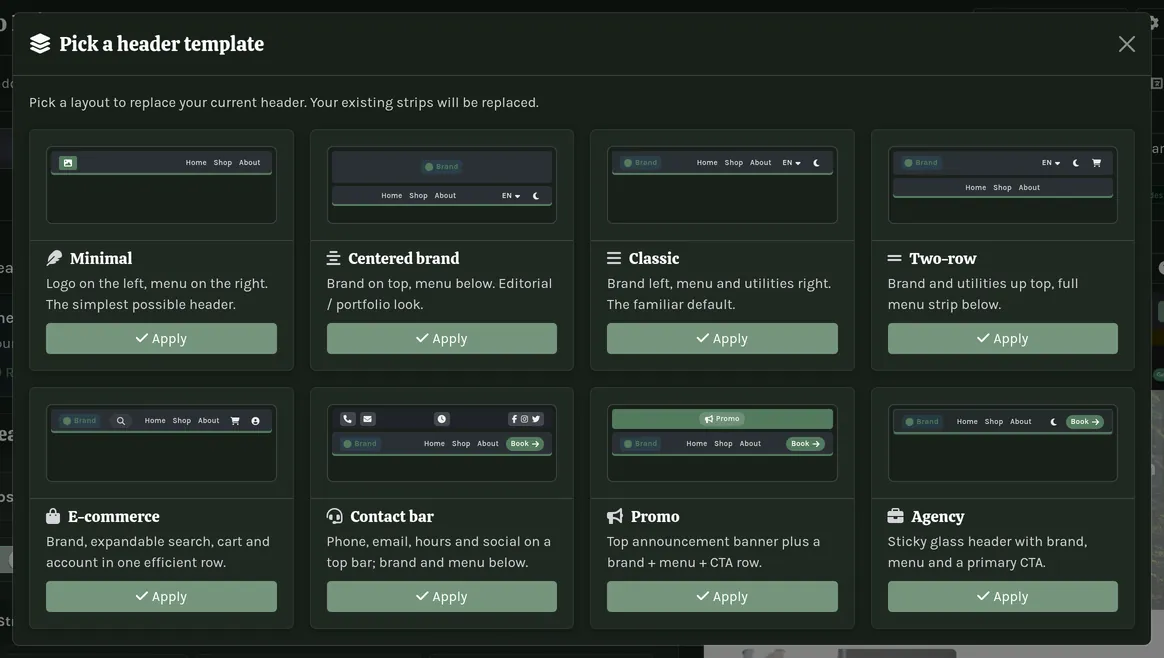Click the phone icon in Contact bar preview
This screenshot has width=1164, height=658.
point(347,419)
